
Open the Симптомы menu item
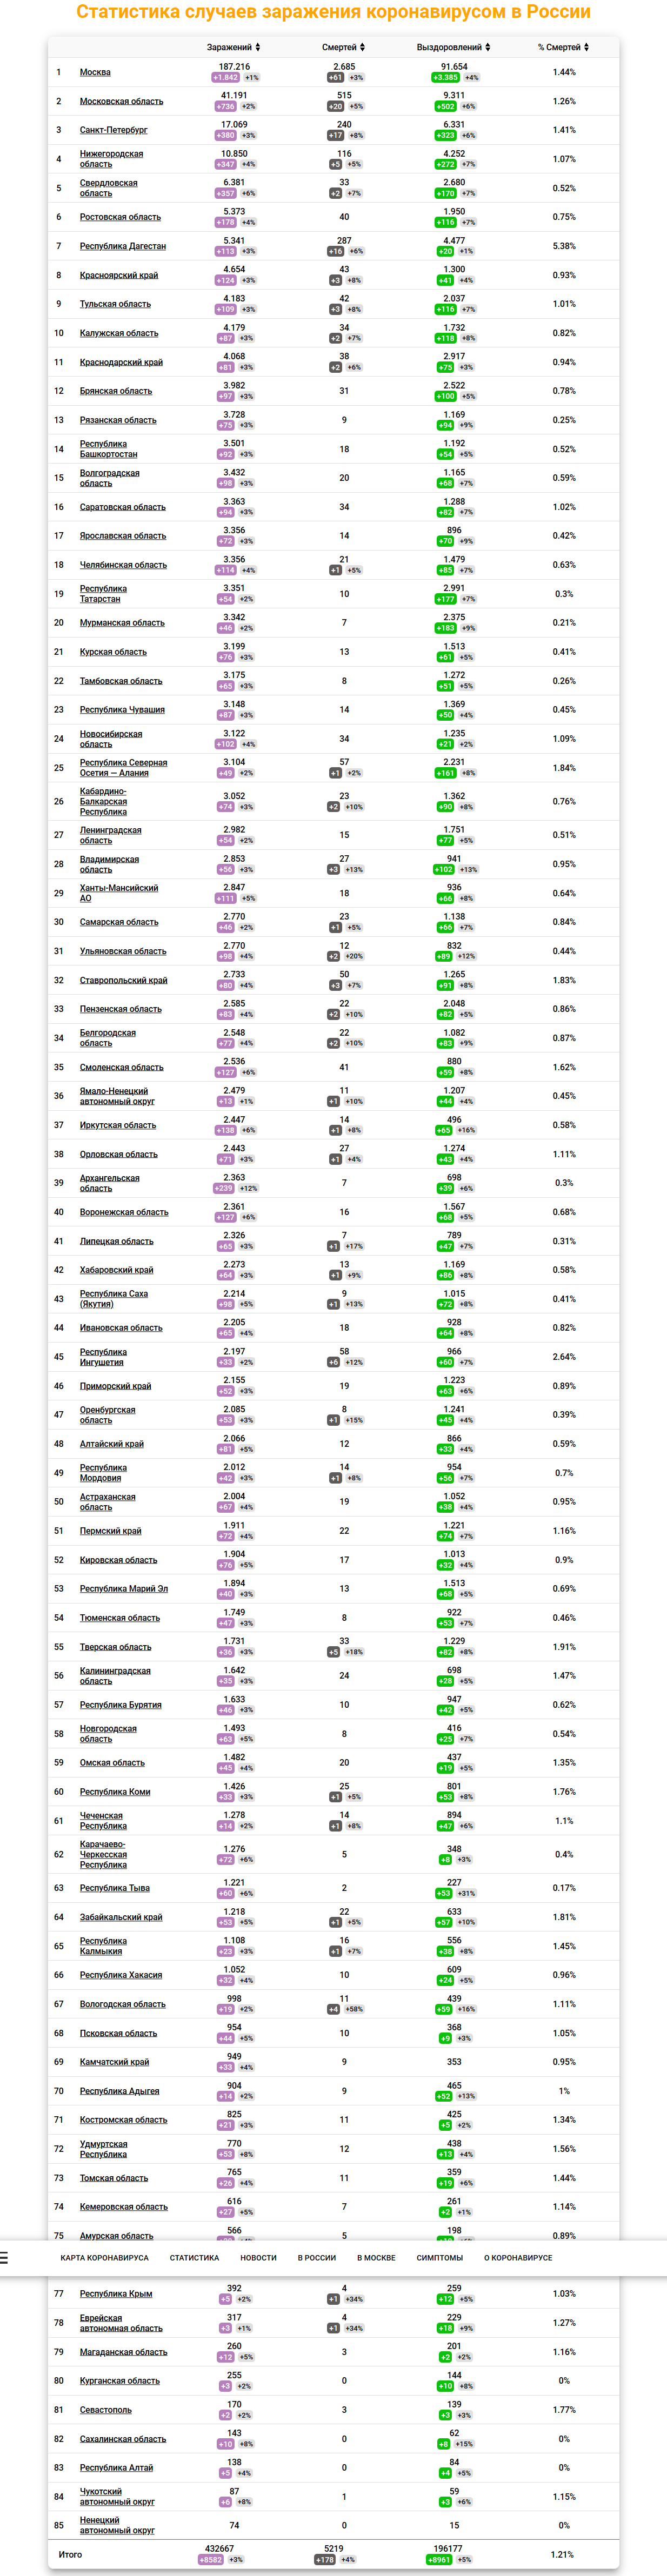coord(440,2257)
